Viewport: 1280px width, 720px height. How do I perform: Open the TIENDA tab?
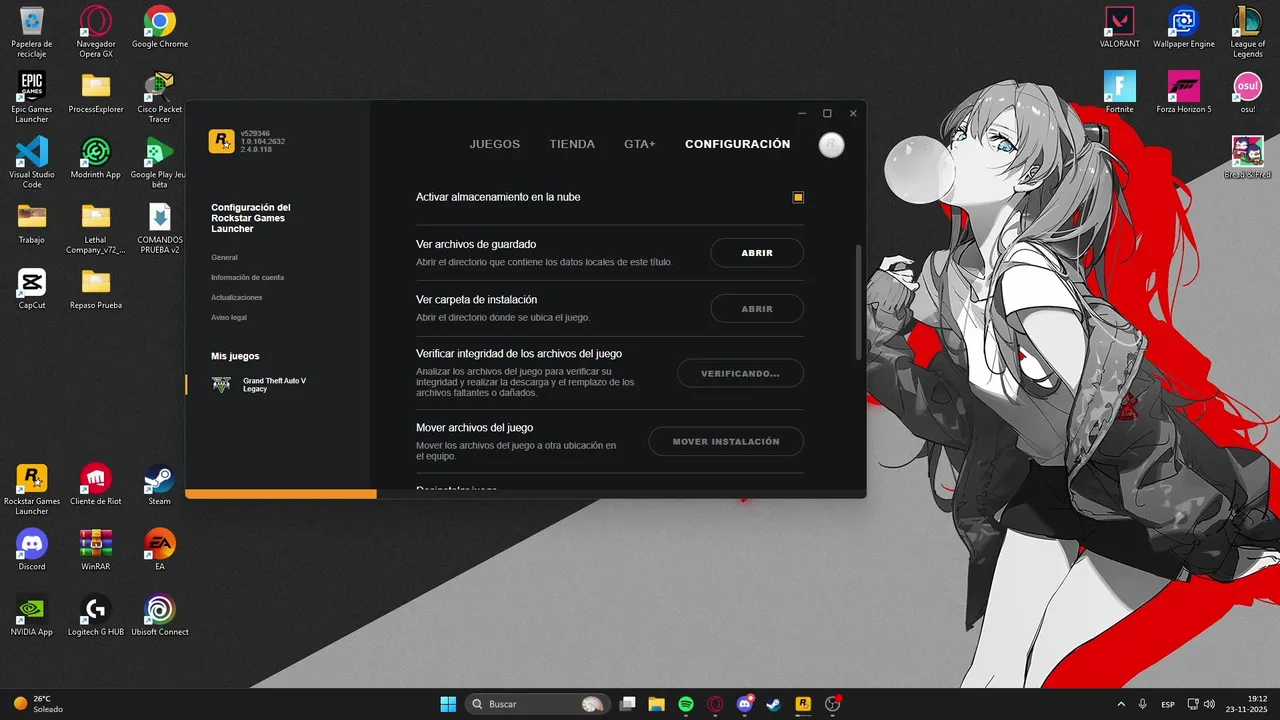(572, 144)
